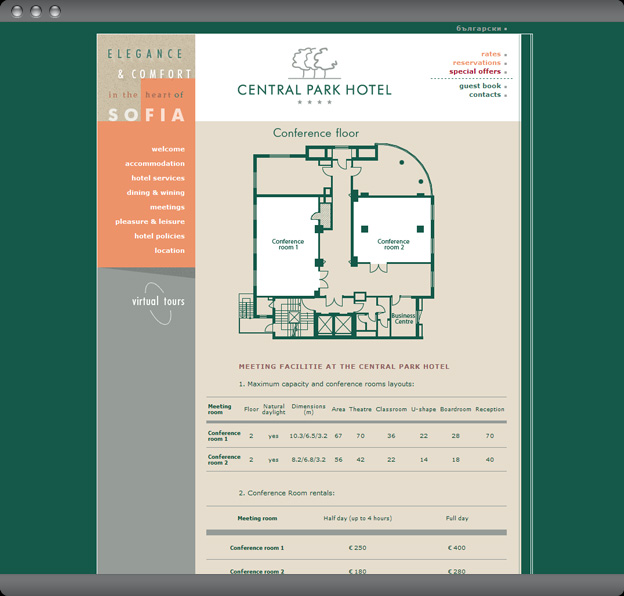Go to reservations

tap(477, 63)
